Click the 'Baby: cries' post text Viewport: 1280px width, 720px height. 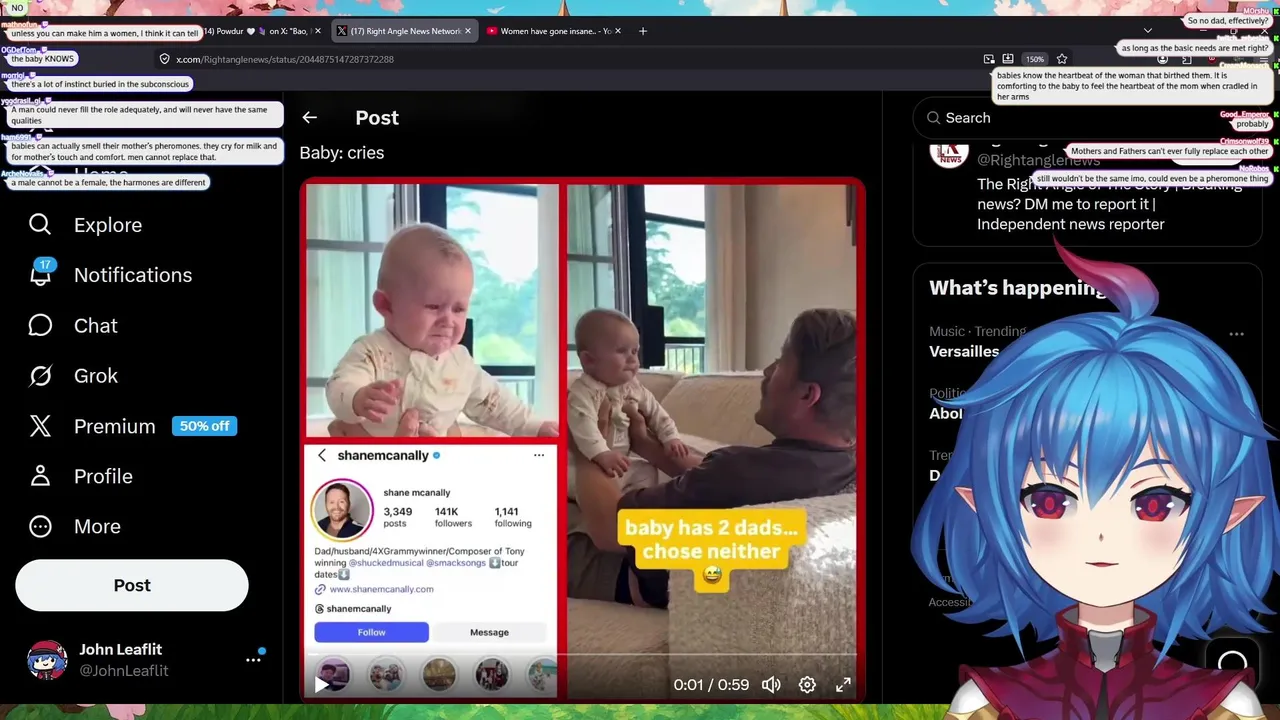342,153
